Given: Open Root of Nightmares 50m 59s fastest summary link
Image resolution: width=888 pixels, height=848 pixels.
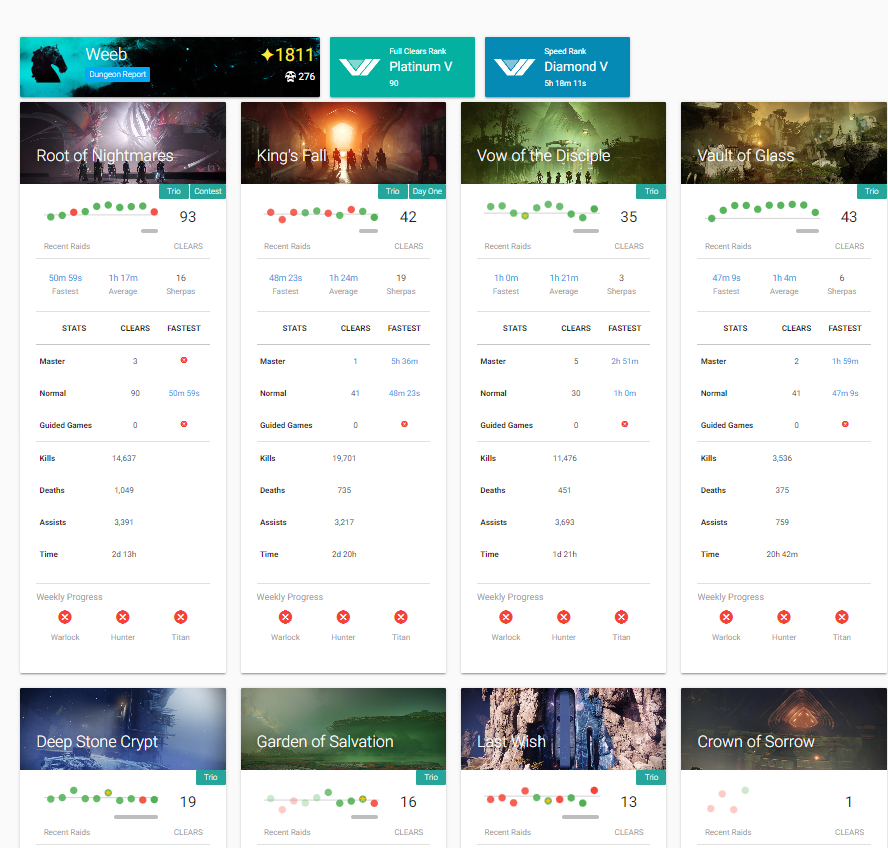Looking at the screenshot, I should pos(65,278).
